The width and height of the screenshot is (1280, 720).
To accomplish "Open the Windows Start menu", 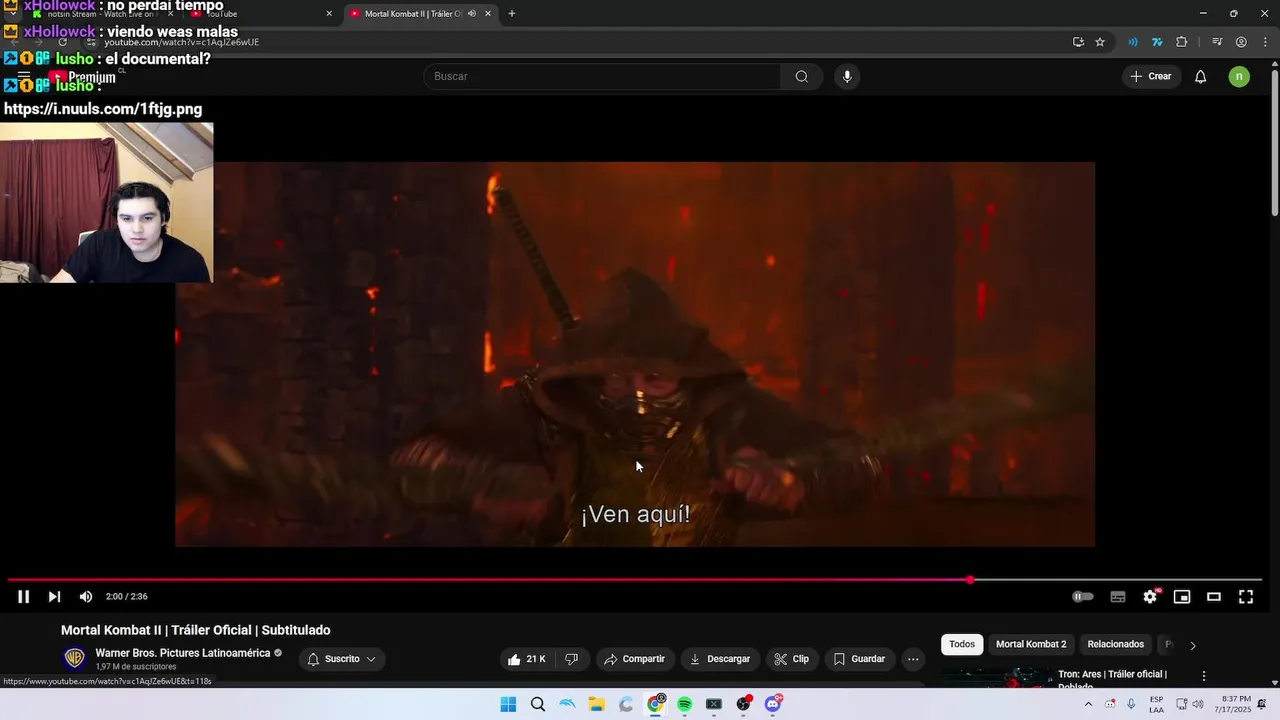I will pos(508,704).
